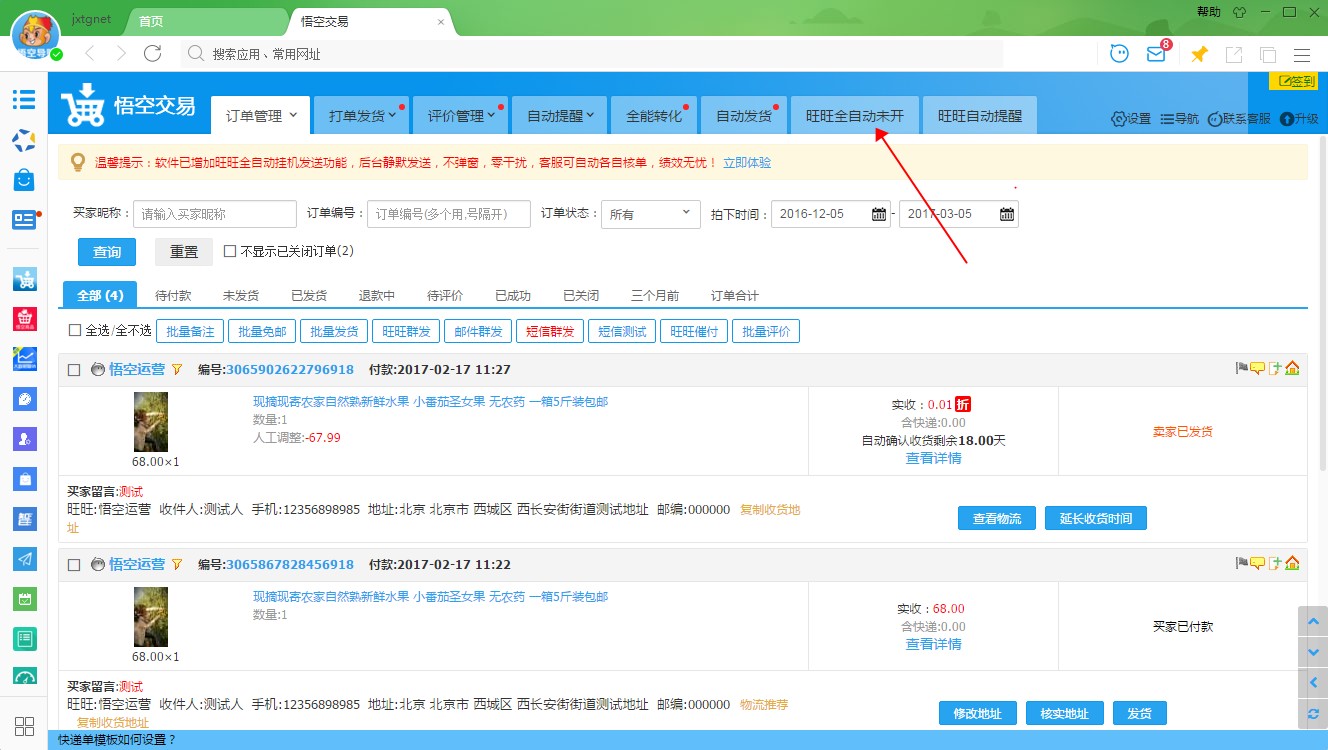Screen dimensions: 1328x750
Task: Click the 查看物流 button
Action: point(997,518)
